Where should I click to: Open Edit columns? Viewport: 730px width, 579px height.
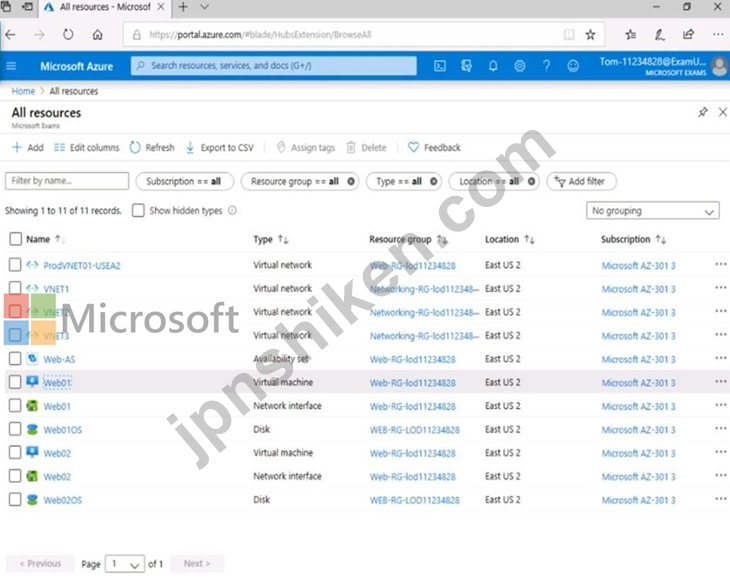pyautogui.click(x=87, y=148)
